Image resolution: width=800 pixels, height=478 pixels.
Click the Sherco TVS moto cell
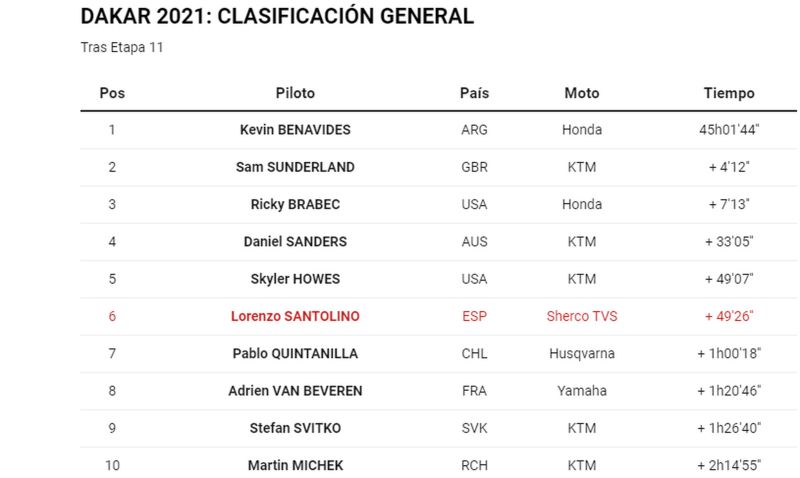coord(582,316)
